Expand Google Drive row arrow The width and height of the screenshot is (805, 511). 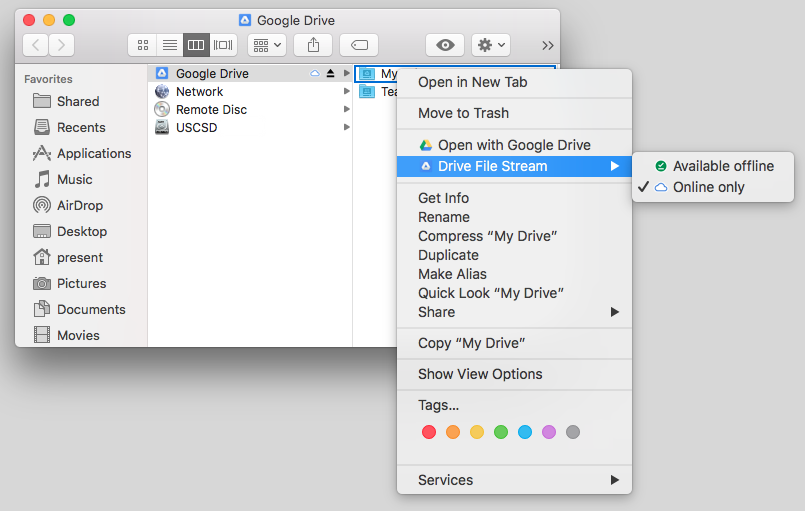tap(347, 73)
